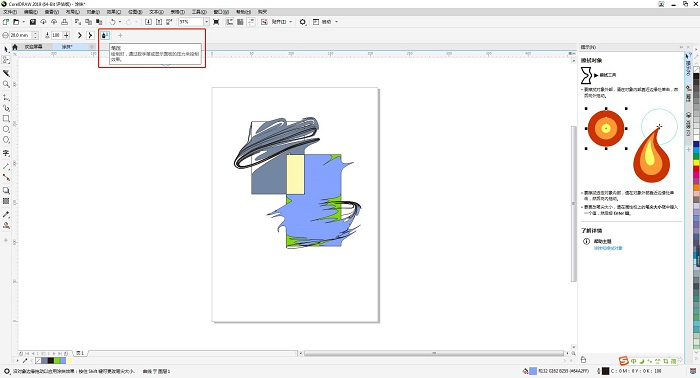Open the help topic link in Hints
700x378 pixels.
point(608,248)
